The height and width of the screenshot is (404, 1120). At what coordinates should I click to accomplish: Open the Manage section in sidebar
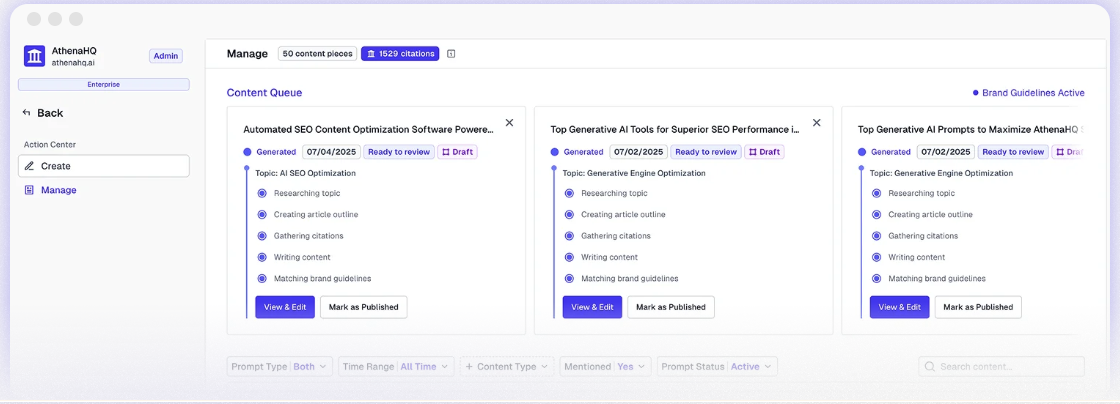(58, 190)
